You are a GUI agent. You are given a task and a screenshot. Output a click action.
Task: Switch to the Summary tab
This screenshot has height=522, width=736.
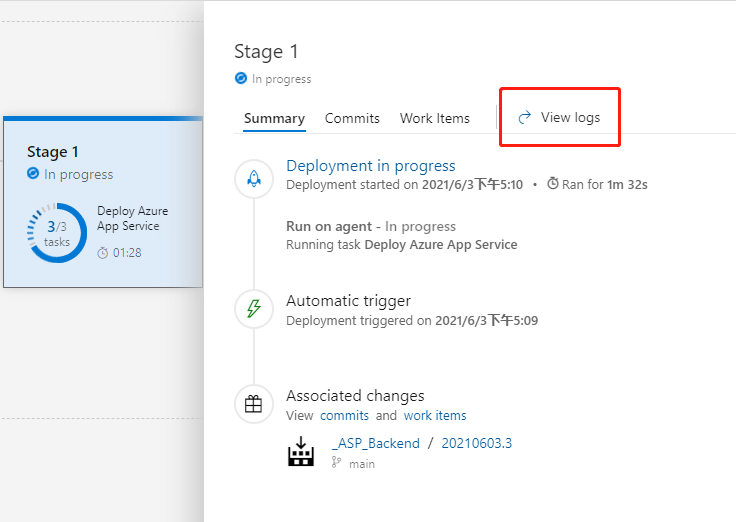coord(274,118)
